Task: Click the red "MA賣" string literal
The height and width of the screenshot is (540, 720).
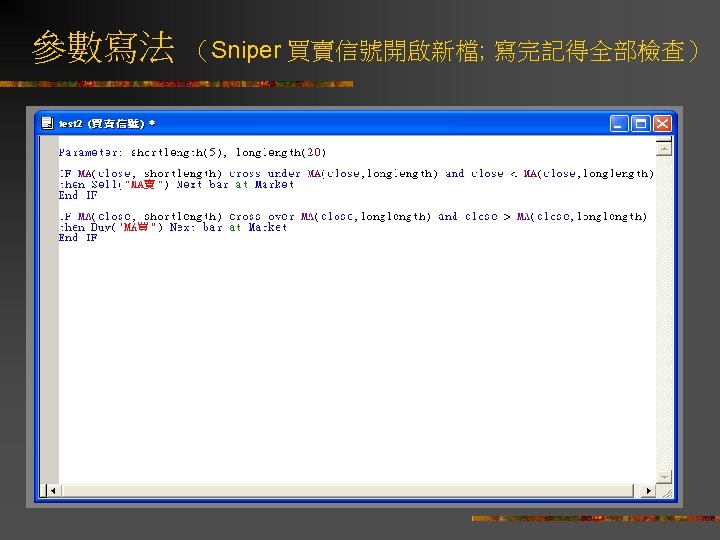Action: pyautogui.click(x=143, y=185)
